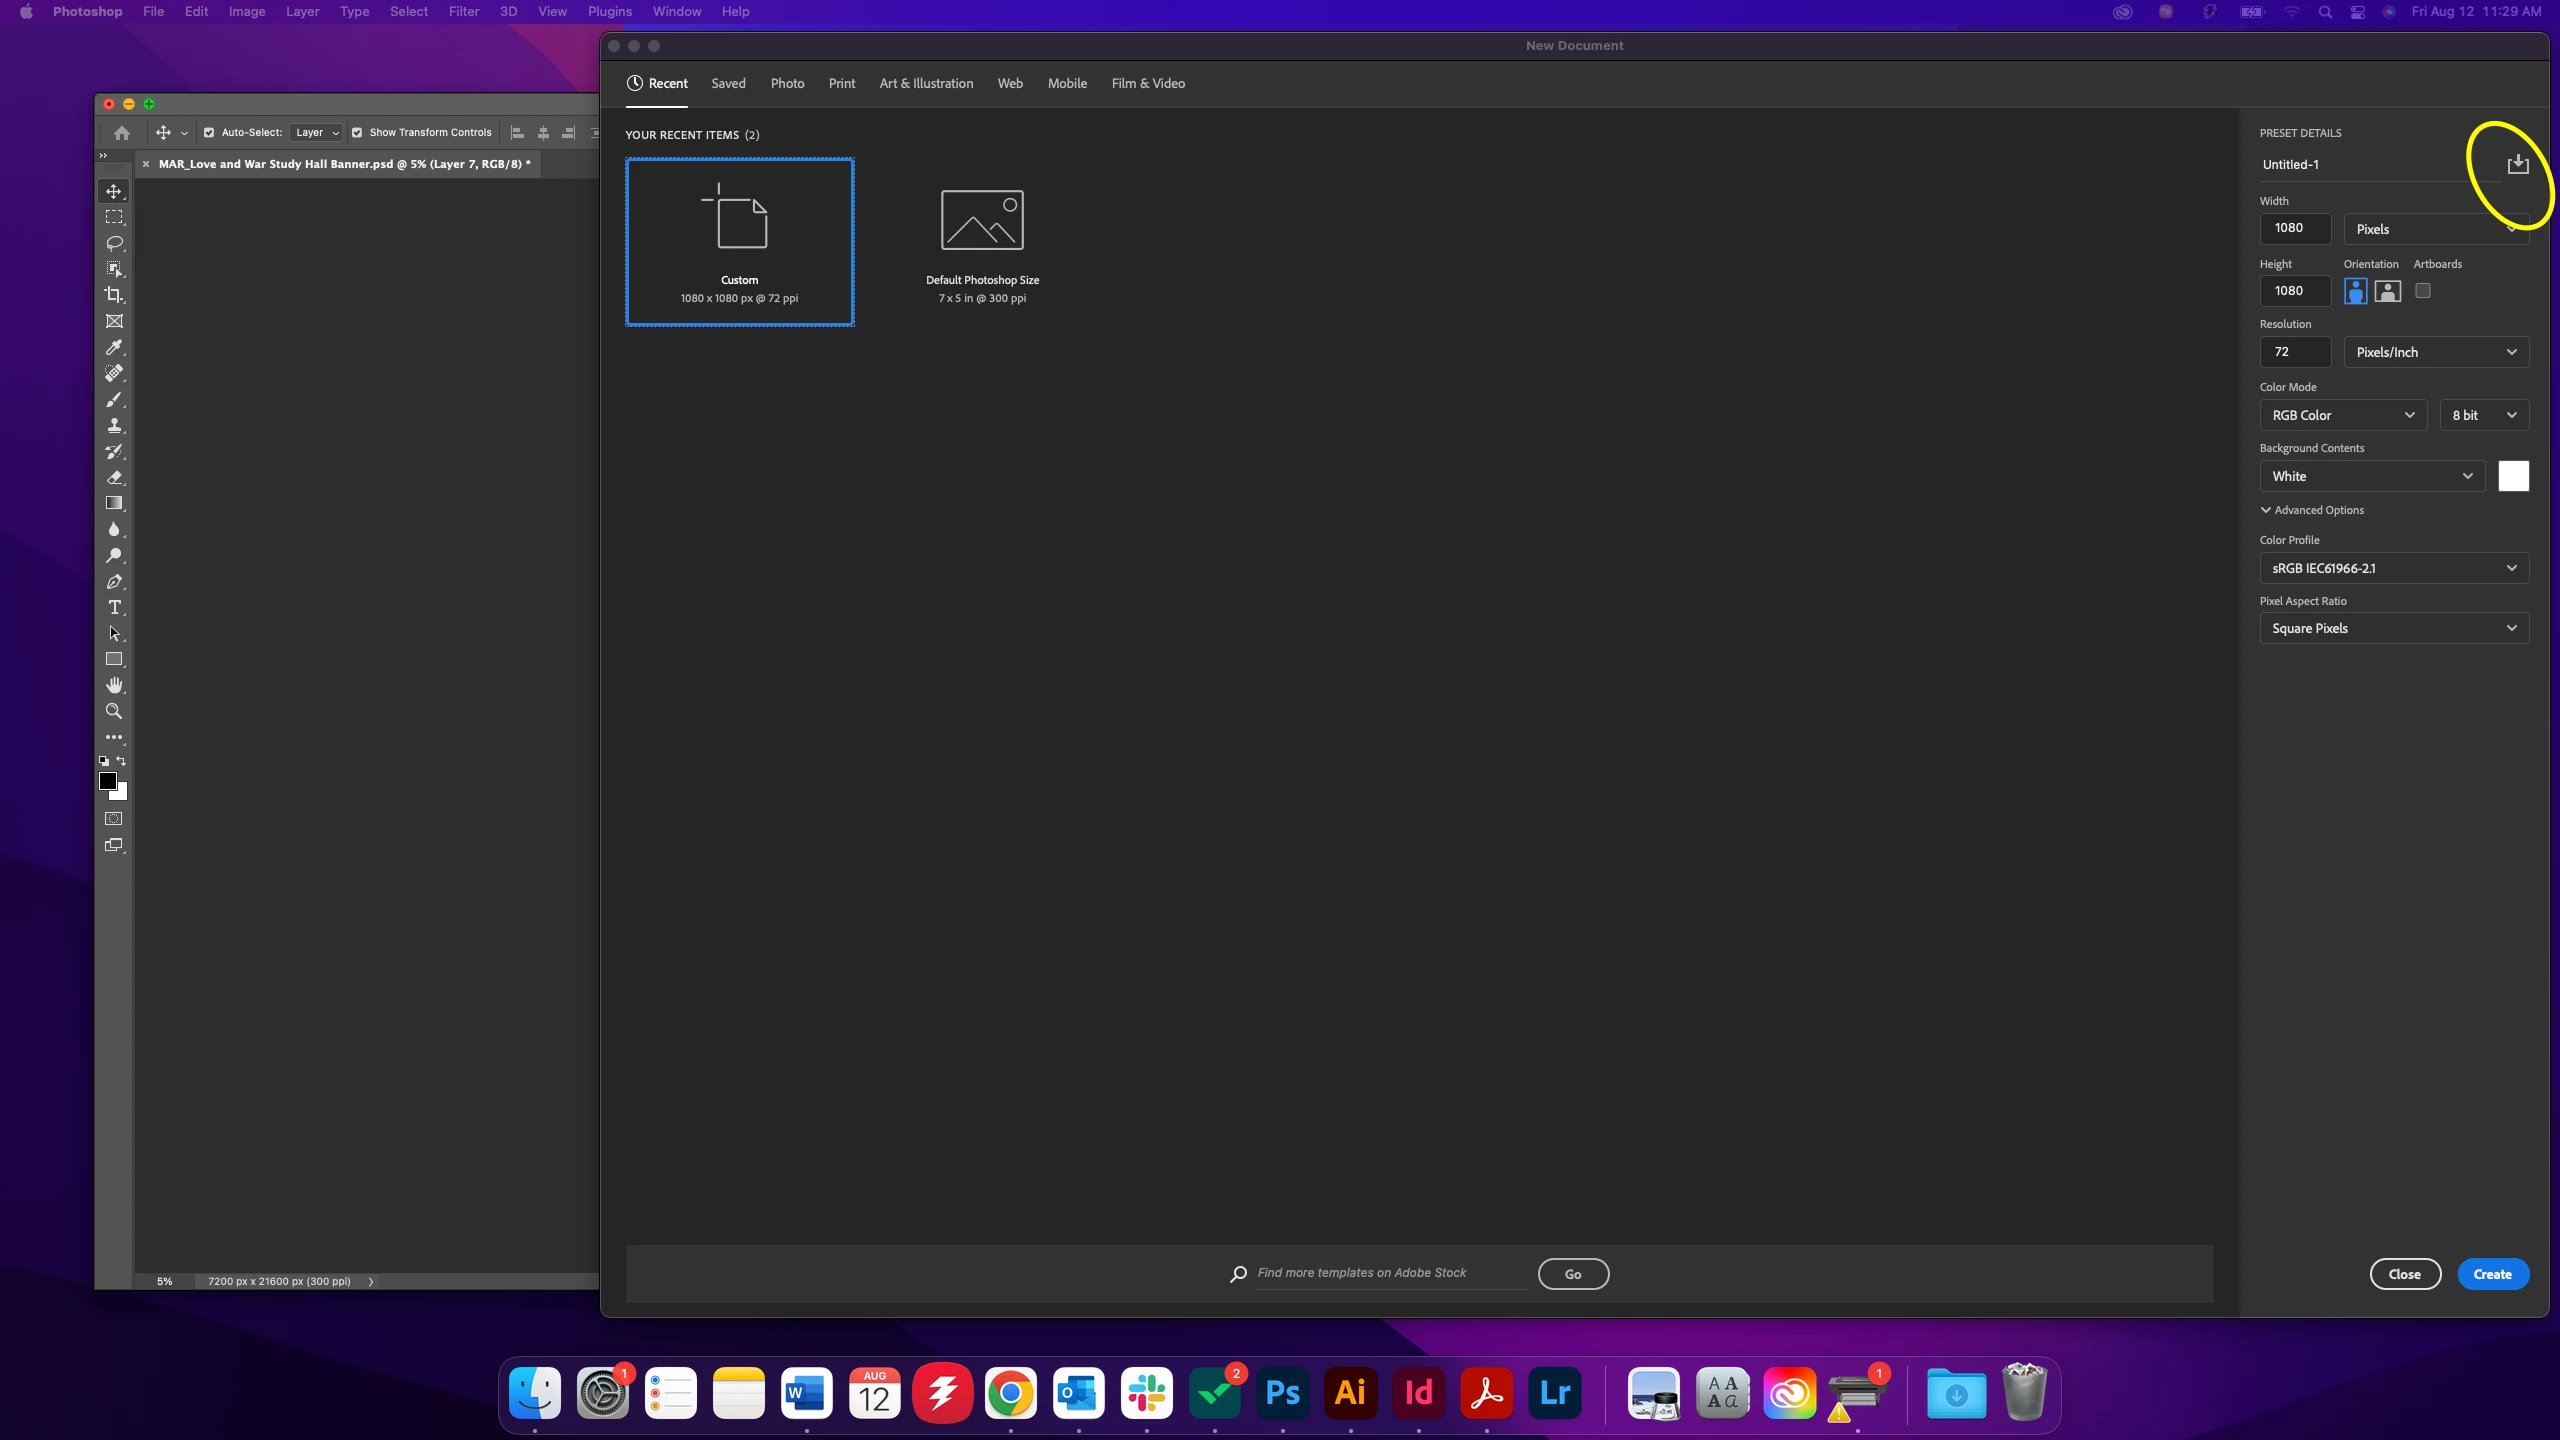The height and width of the screenshot is (1440, 2560).
Task: Select the Crop tool
Action: tap(114, 295)
